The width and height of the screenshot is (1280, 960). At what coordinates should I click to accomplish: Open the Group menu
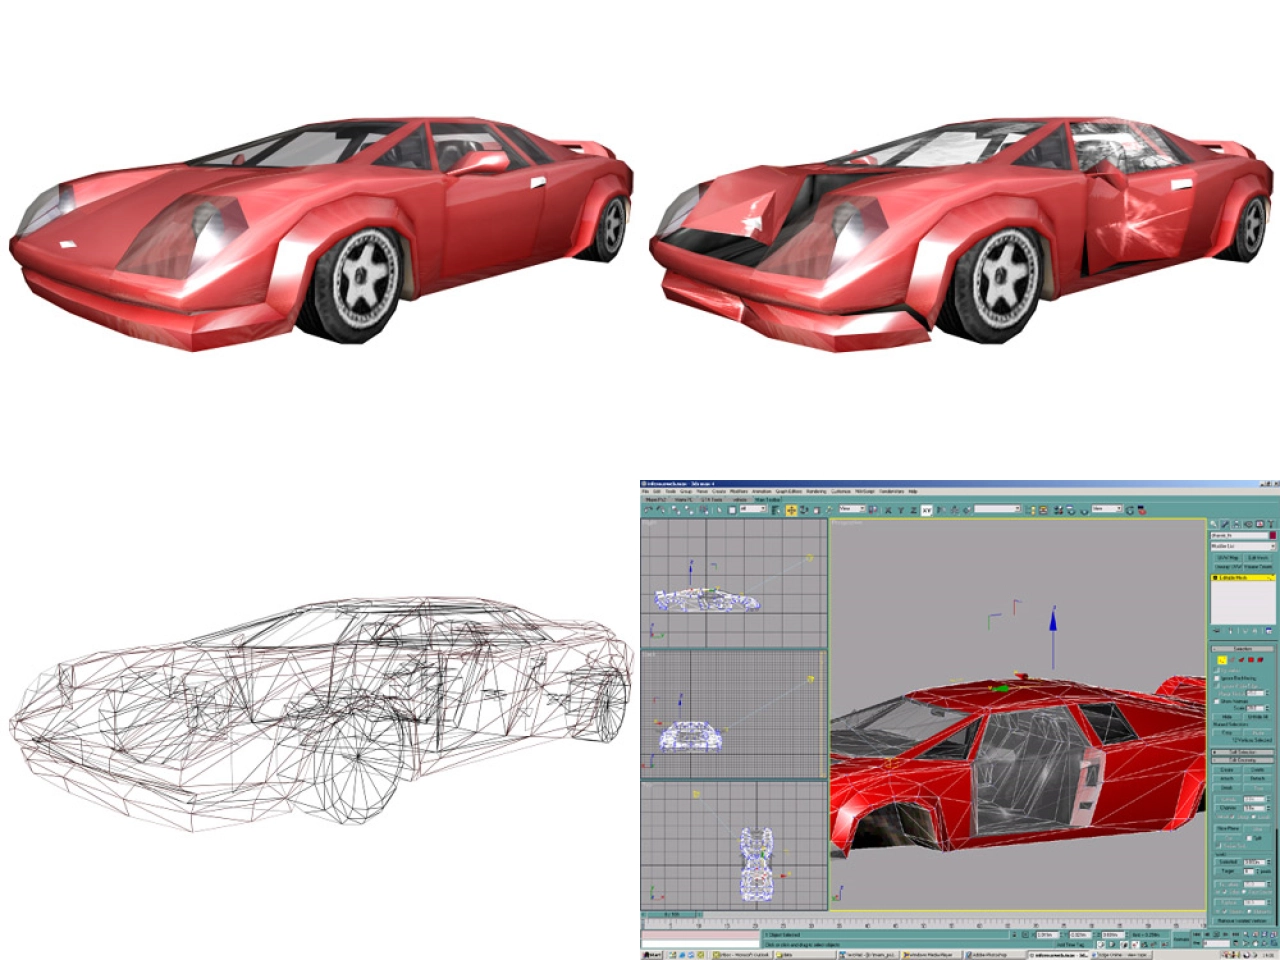click(x=686, y=491)
